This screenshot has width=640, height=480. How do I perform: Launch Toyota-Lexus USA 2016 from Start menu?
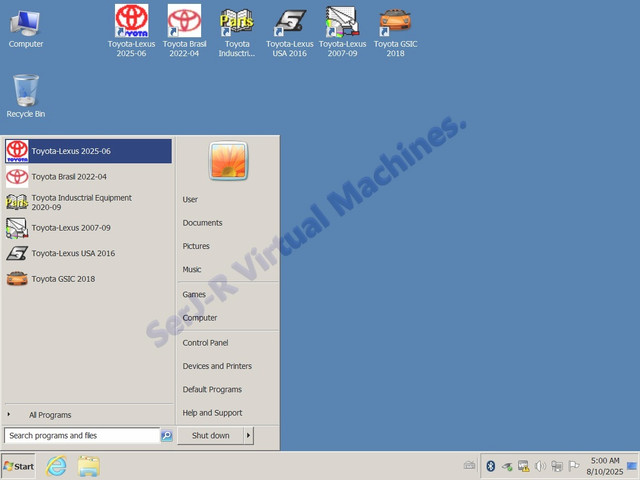click(x=88, y=253)
